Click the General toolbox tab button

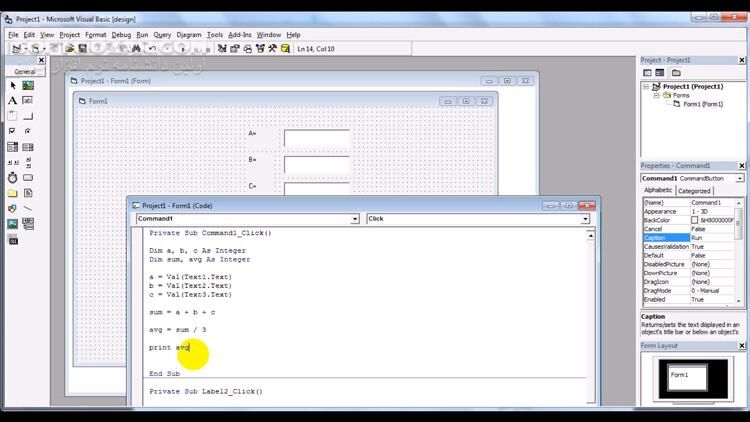point(25,71)
